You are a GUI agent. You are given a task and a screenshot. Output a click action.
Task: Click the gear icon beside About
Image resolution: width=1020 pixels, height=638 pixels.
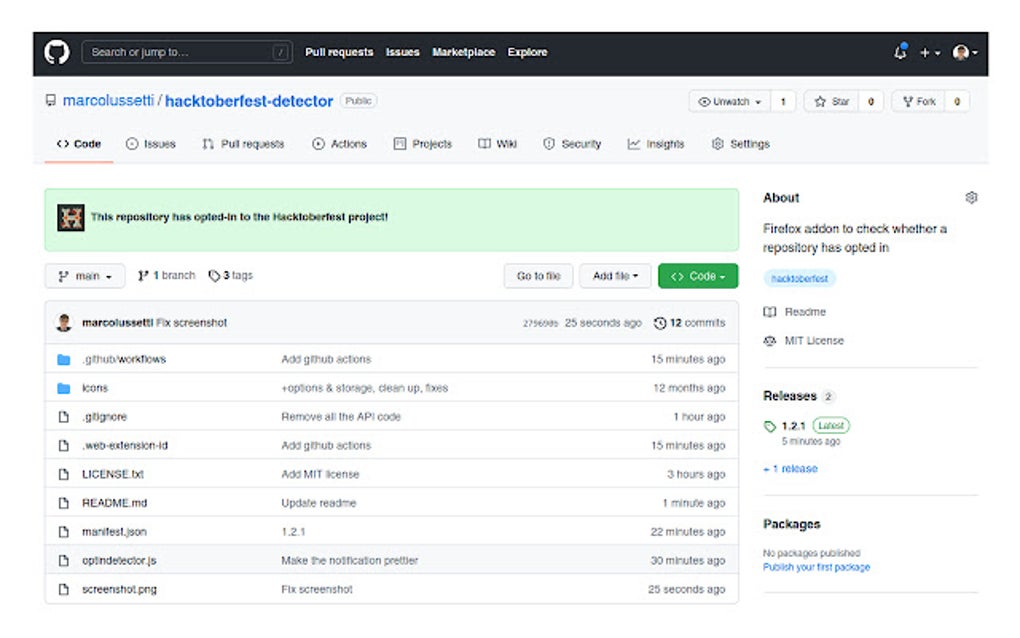971,197
